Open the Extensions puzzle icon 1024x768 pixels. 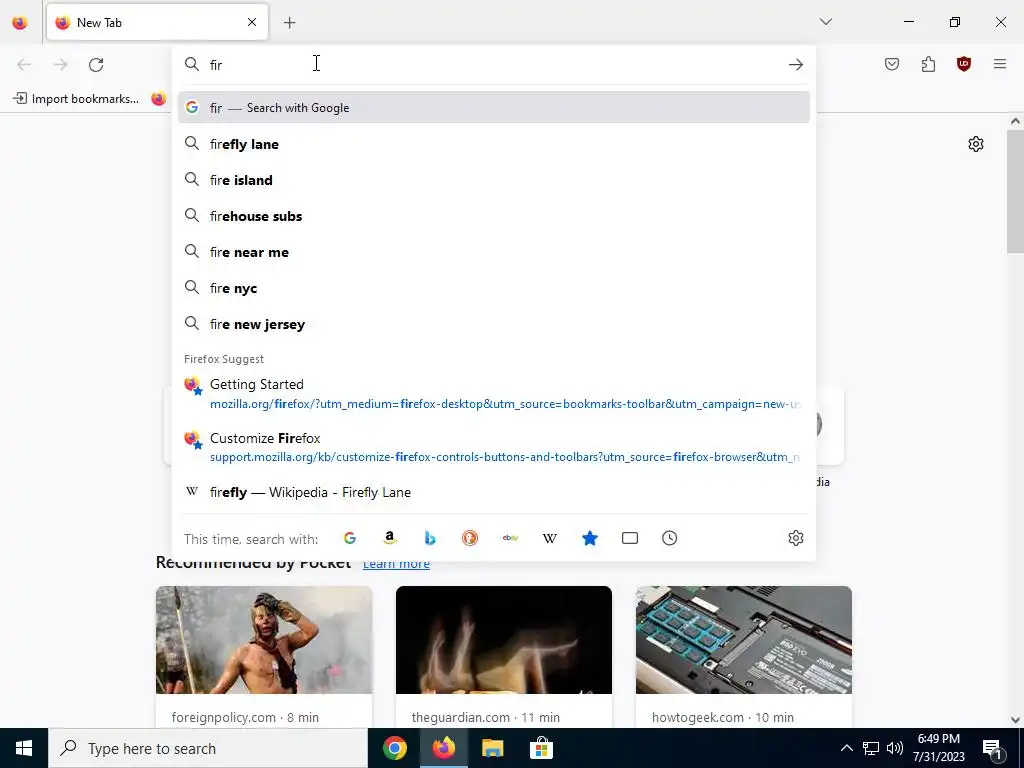click(928, 64)
